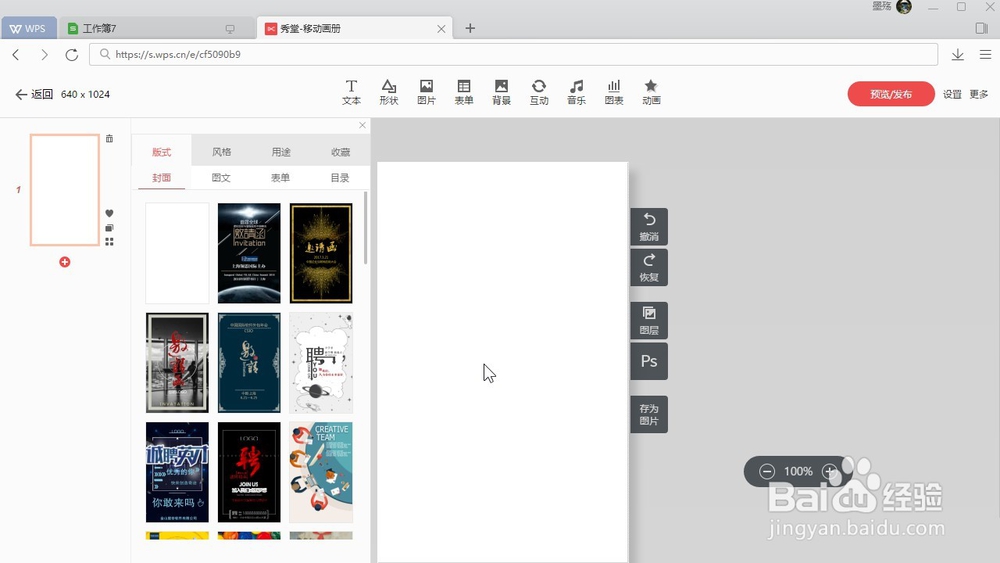This screenshot has width=1000, height=563.
Task: Select the 诚聘英才 blue template
Action: 177,472
